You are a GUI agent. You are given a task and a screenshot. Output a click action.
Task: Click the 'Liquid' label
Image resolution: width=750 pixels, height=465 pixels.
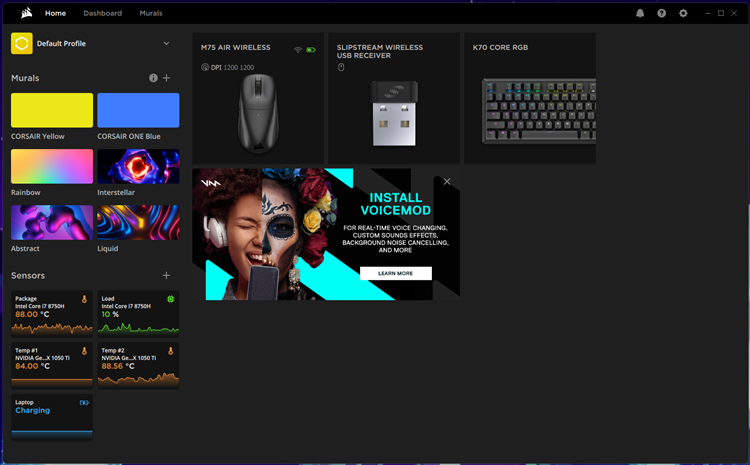pyautogui.click(x=108, y=249)
